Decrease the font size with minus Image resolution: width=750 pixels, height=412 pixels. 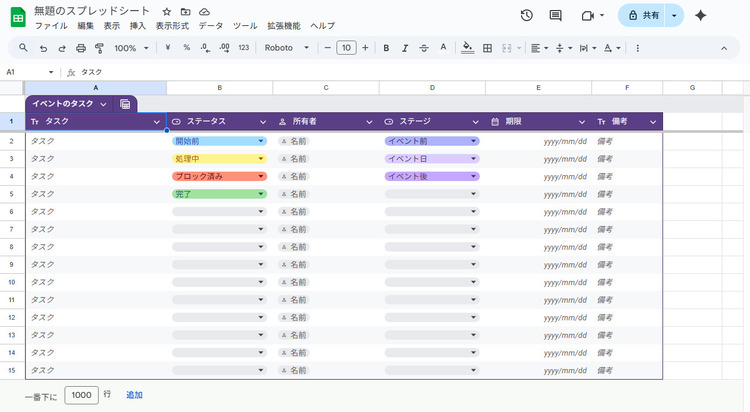pyautogui.click(x=328, y=48)
